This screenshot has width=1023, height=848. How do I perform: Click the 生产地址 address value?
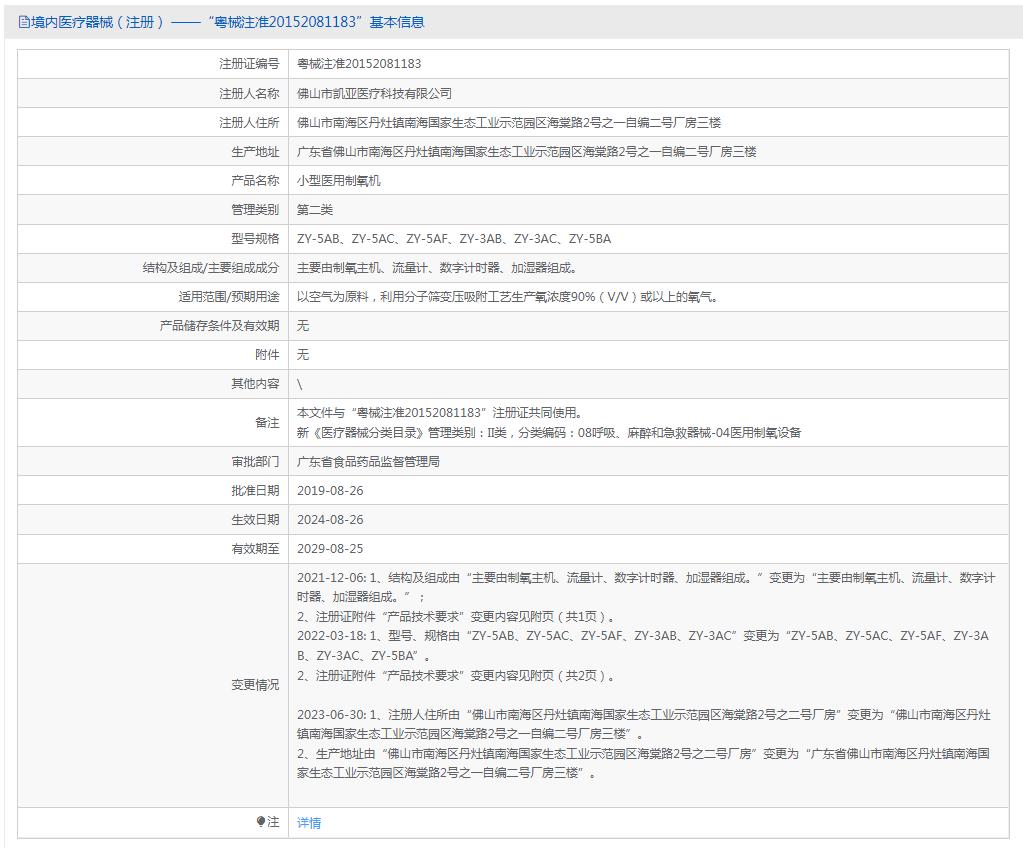pos(526,152)
